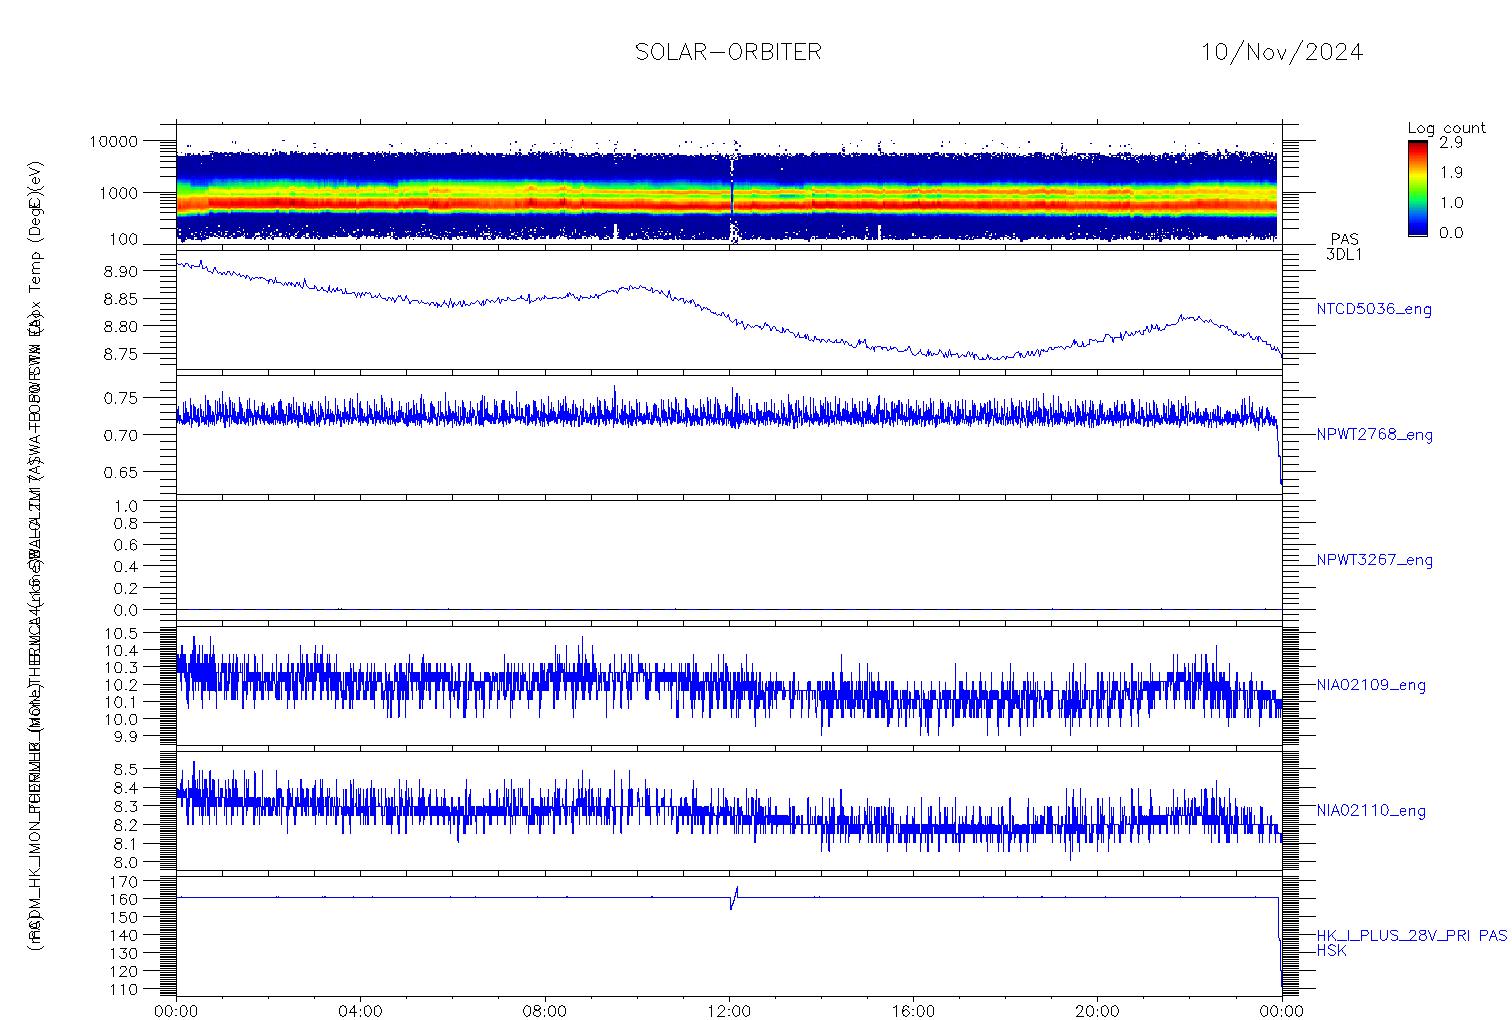Click the NTCD5036_eng series label
Image resolution: width=1512 pixels, height=1020 pixels.
point(1374,310)
